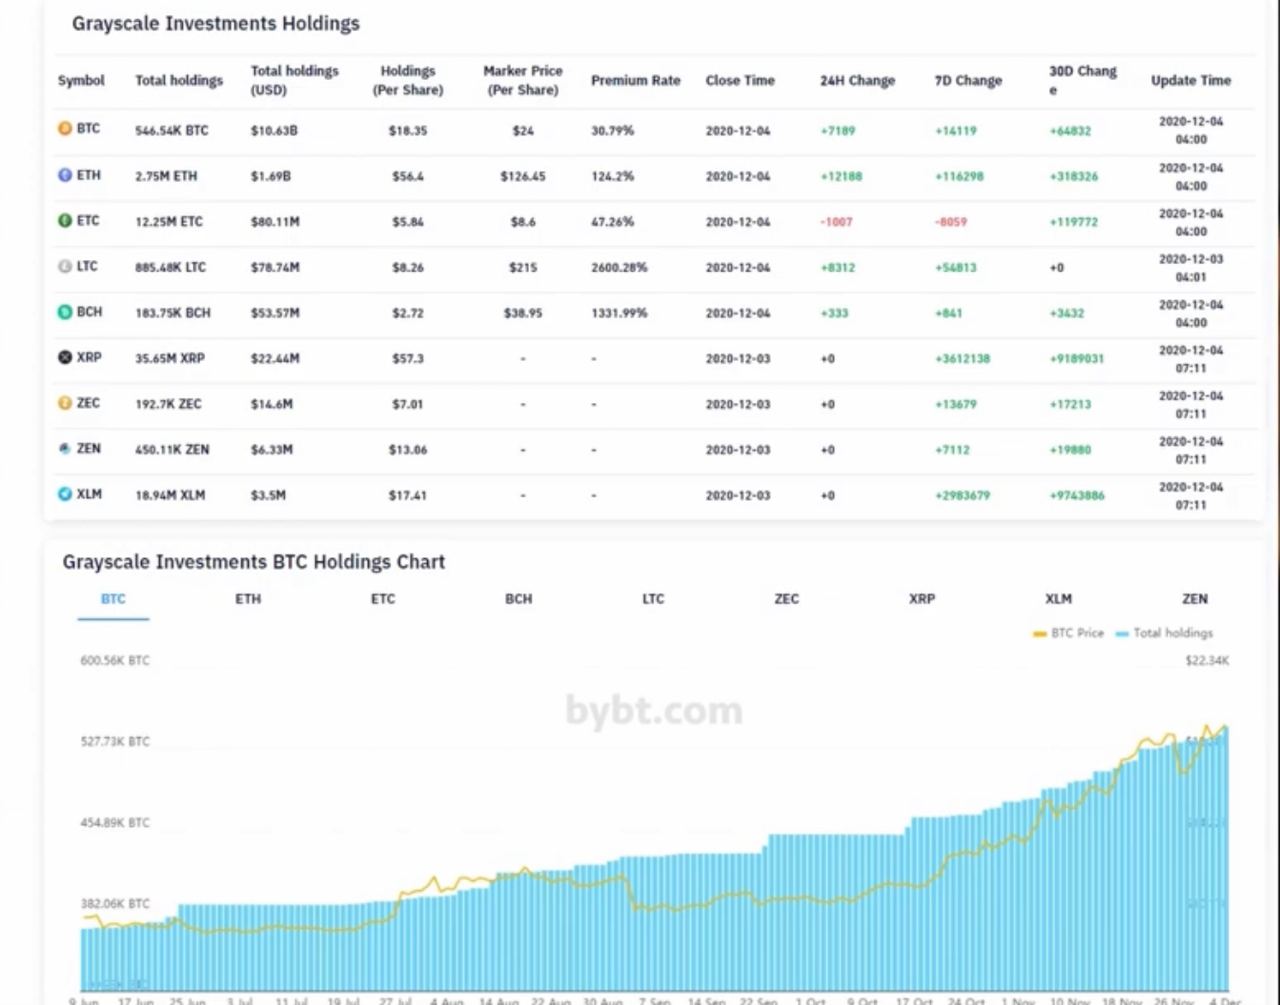Toggle the Total holdings legend item
Screen dimensions: 1280x1005
[1164, 633]
